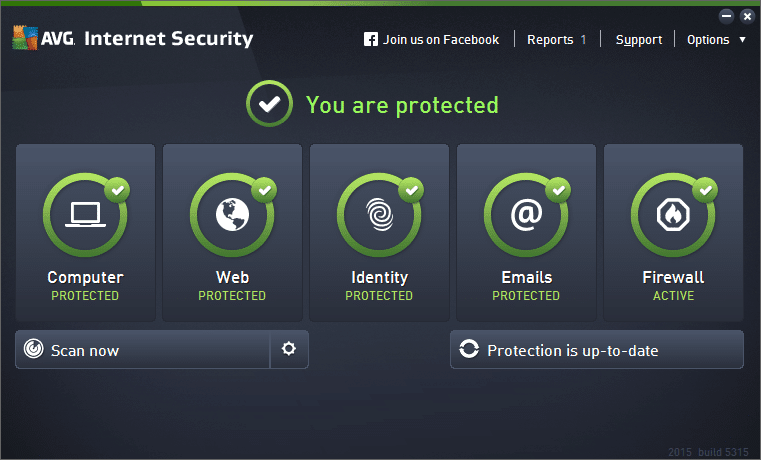
Task: Click Protection is up-to-date button
Action: (597, 350)
